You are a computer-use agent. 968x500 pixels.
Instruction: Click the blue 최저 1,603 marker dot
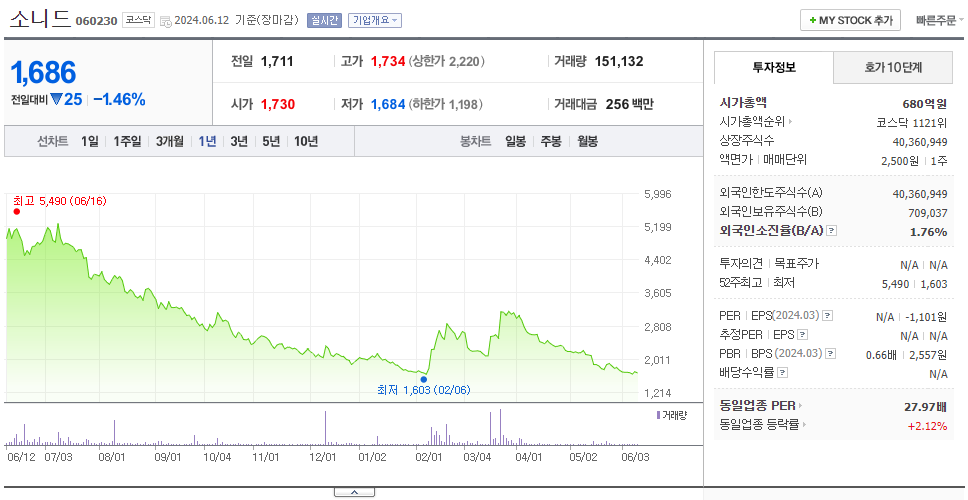click(x=424, y=379)
